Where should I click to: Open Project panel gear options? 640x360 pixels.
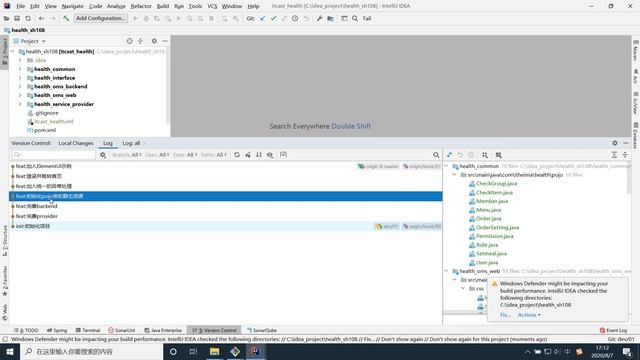click(154, 41)
